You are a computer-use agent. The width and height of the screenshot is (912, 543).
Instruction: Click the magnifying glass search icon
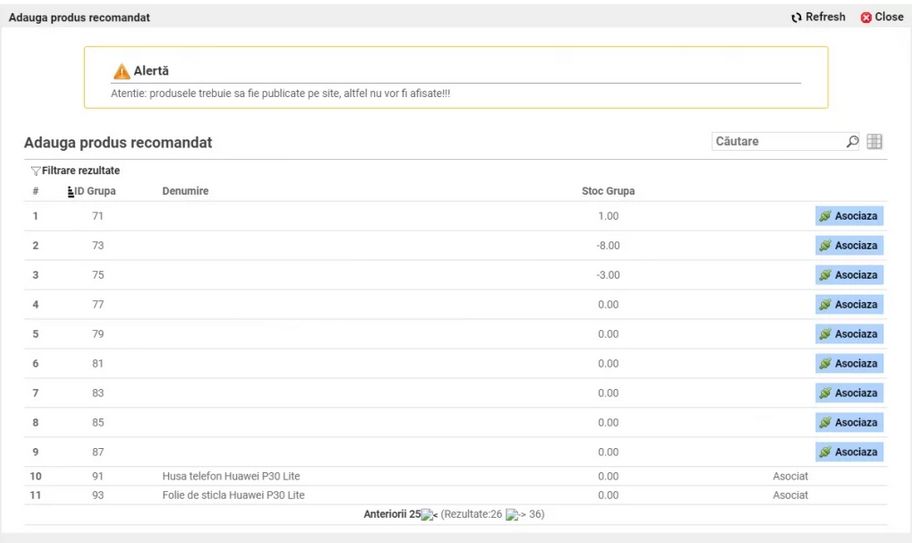click(x=852, y=142)
